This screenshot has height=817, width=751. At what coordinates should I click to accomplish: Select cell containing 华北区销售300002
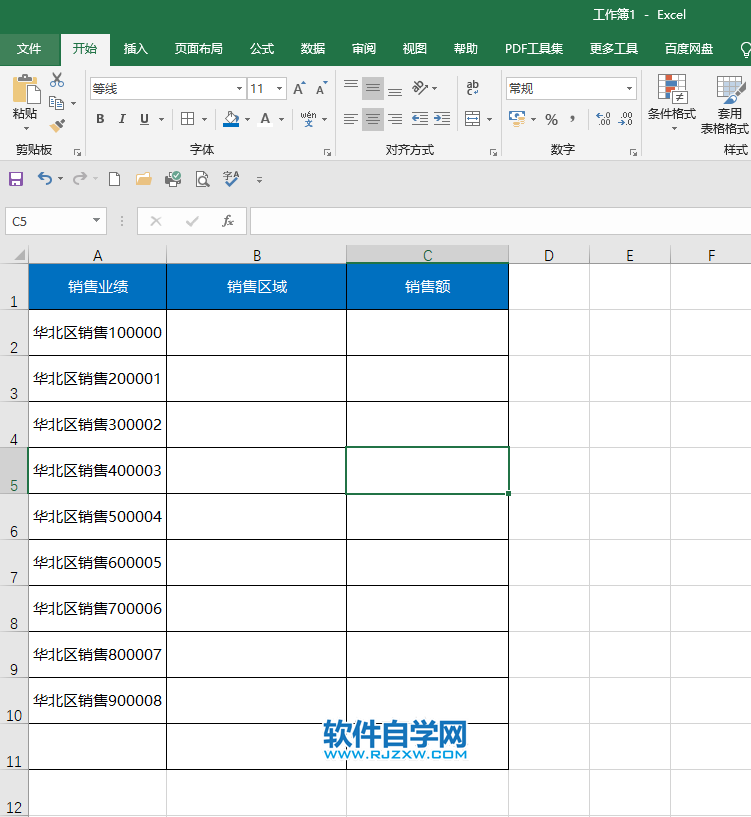pos(98,425)
